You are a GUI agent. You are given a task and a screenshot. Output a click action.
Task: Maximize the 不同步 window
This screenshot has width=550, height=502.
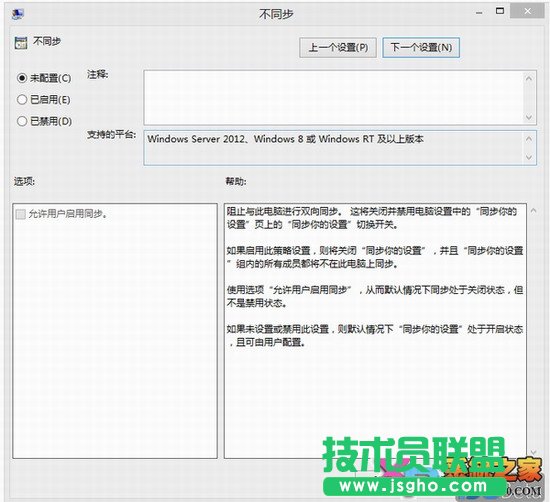coord(500,11)
